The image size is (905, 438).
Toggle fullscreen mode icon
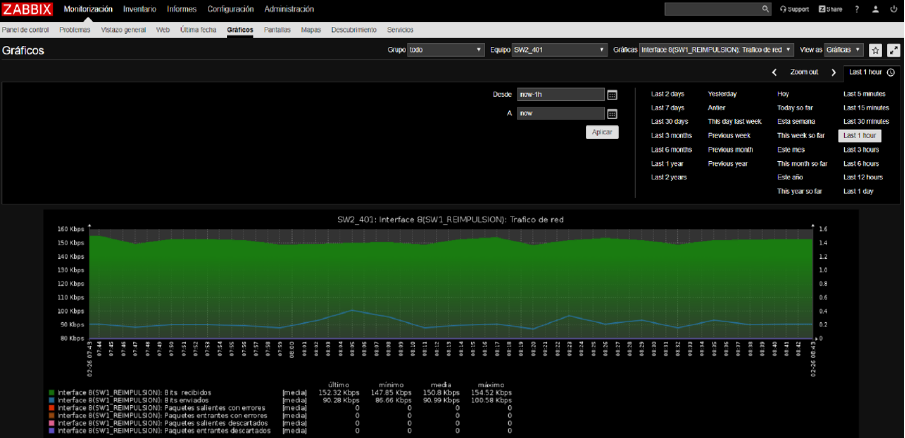tap(893, 50)
